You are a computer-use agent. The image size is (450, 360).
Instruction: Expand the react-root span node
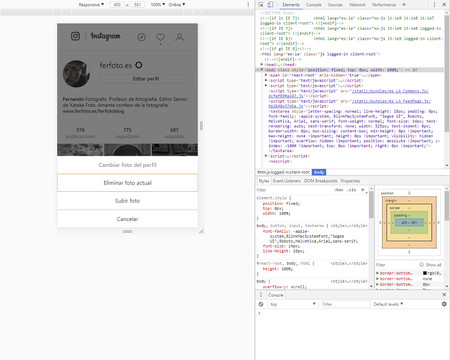pyautogui.click(x=266, y=75)
